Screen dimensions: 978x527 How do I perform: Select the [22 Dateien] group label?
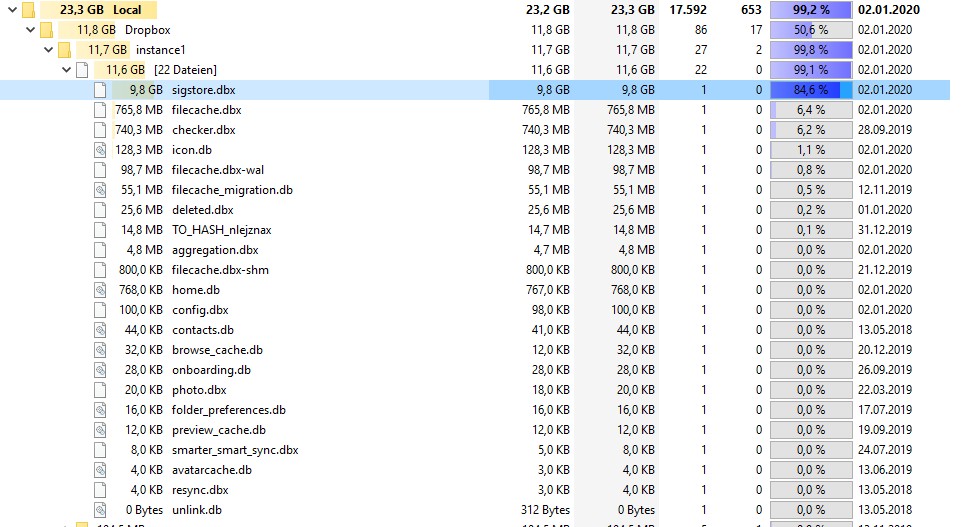tap(185, 70)
